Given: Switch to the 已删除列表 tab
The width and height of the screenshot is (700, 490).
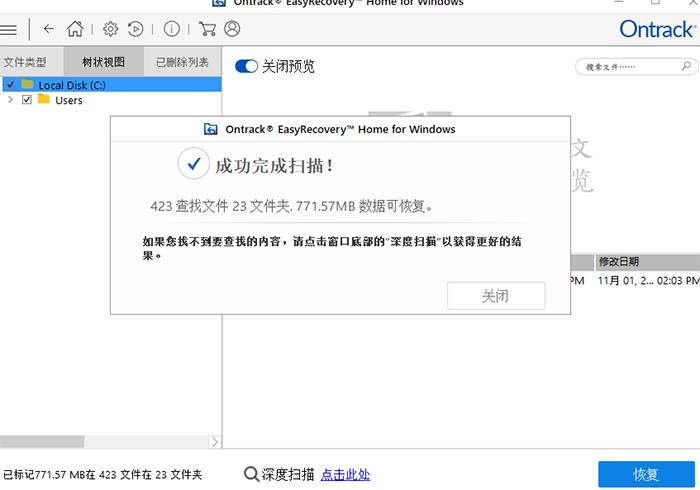Looking at the screenshot, I should [182, 62].
